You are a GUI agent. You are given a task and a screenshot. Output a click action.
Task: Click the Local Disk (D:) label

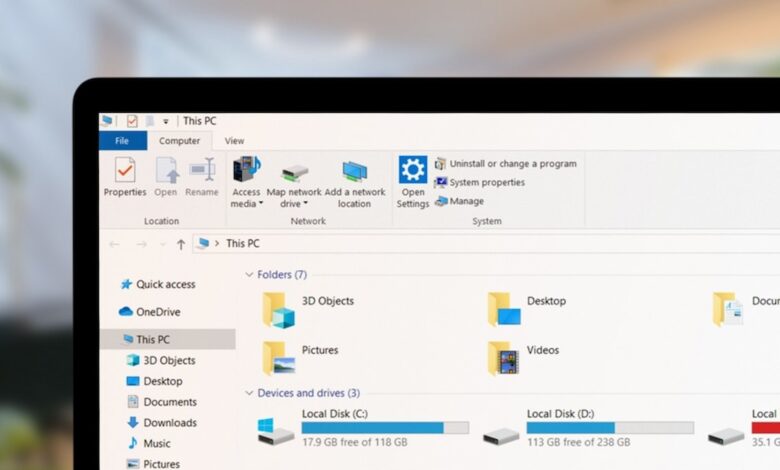click(561, 414)
